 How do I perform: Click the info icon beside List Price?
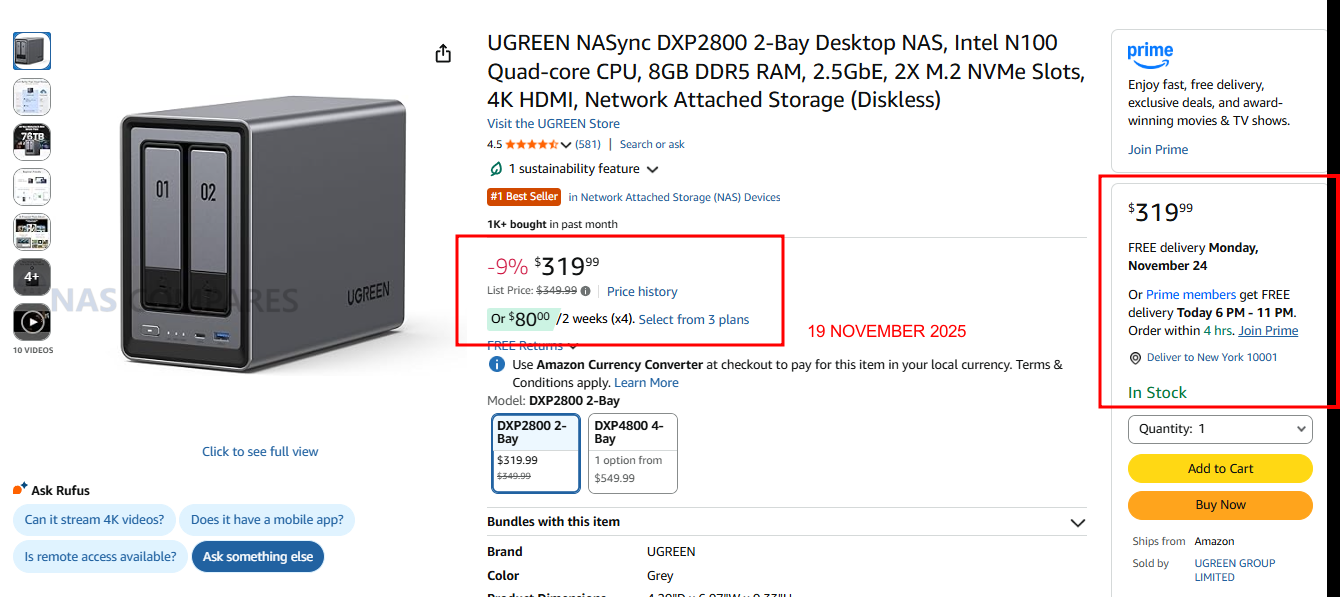(x=586, y=291)
